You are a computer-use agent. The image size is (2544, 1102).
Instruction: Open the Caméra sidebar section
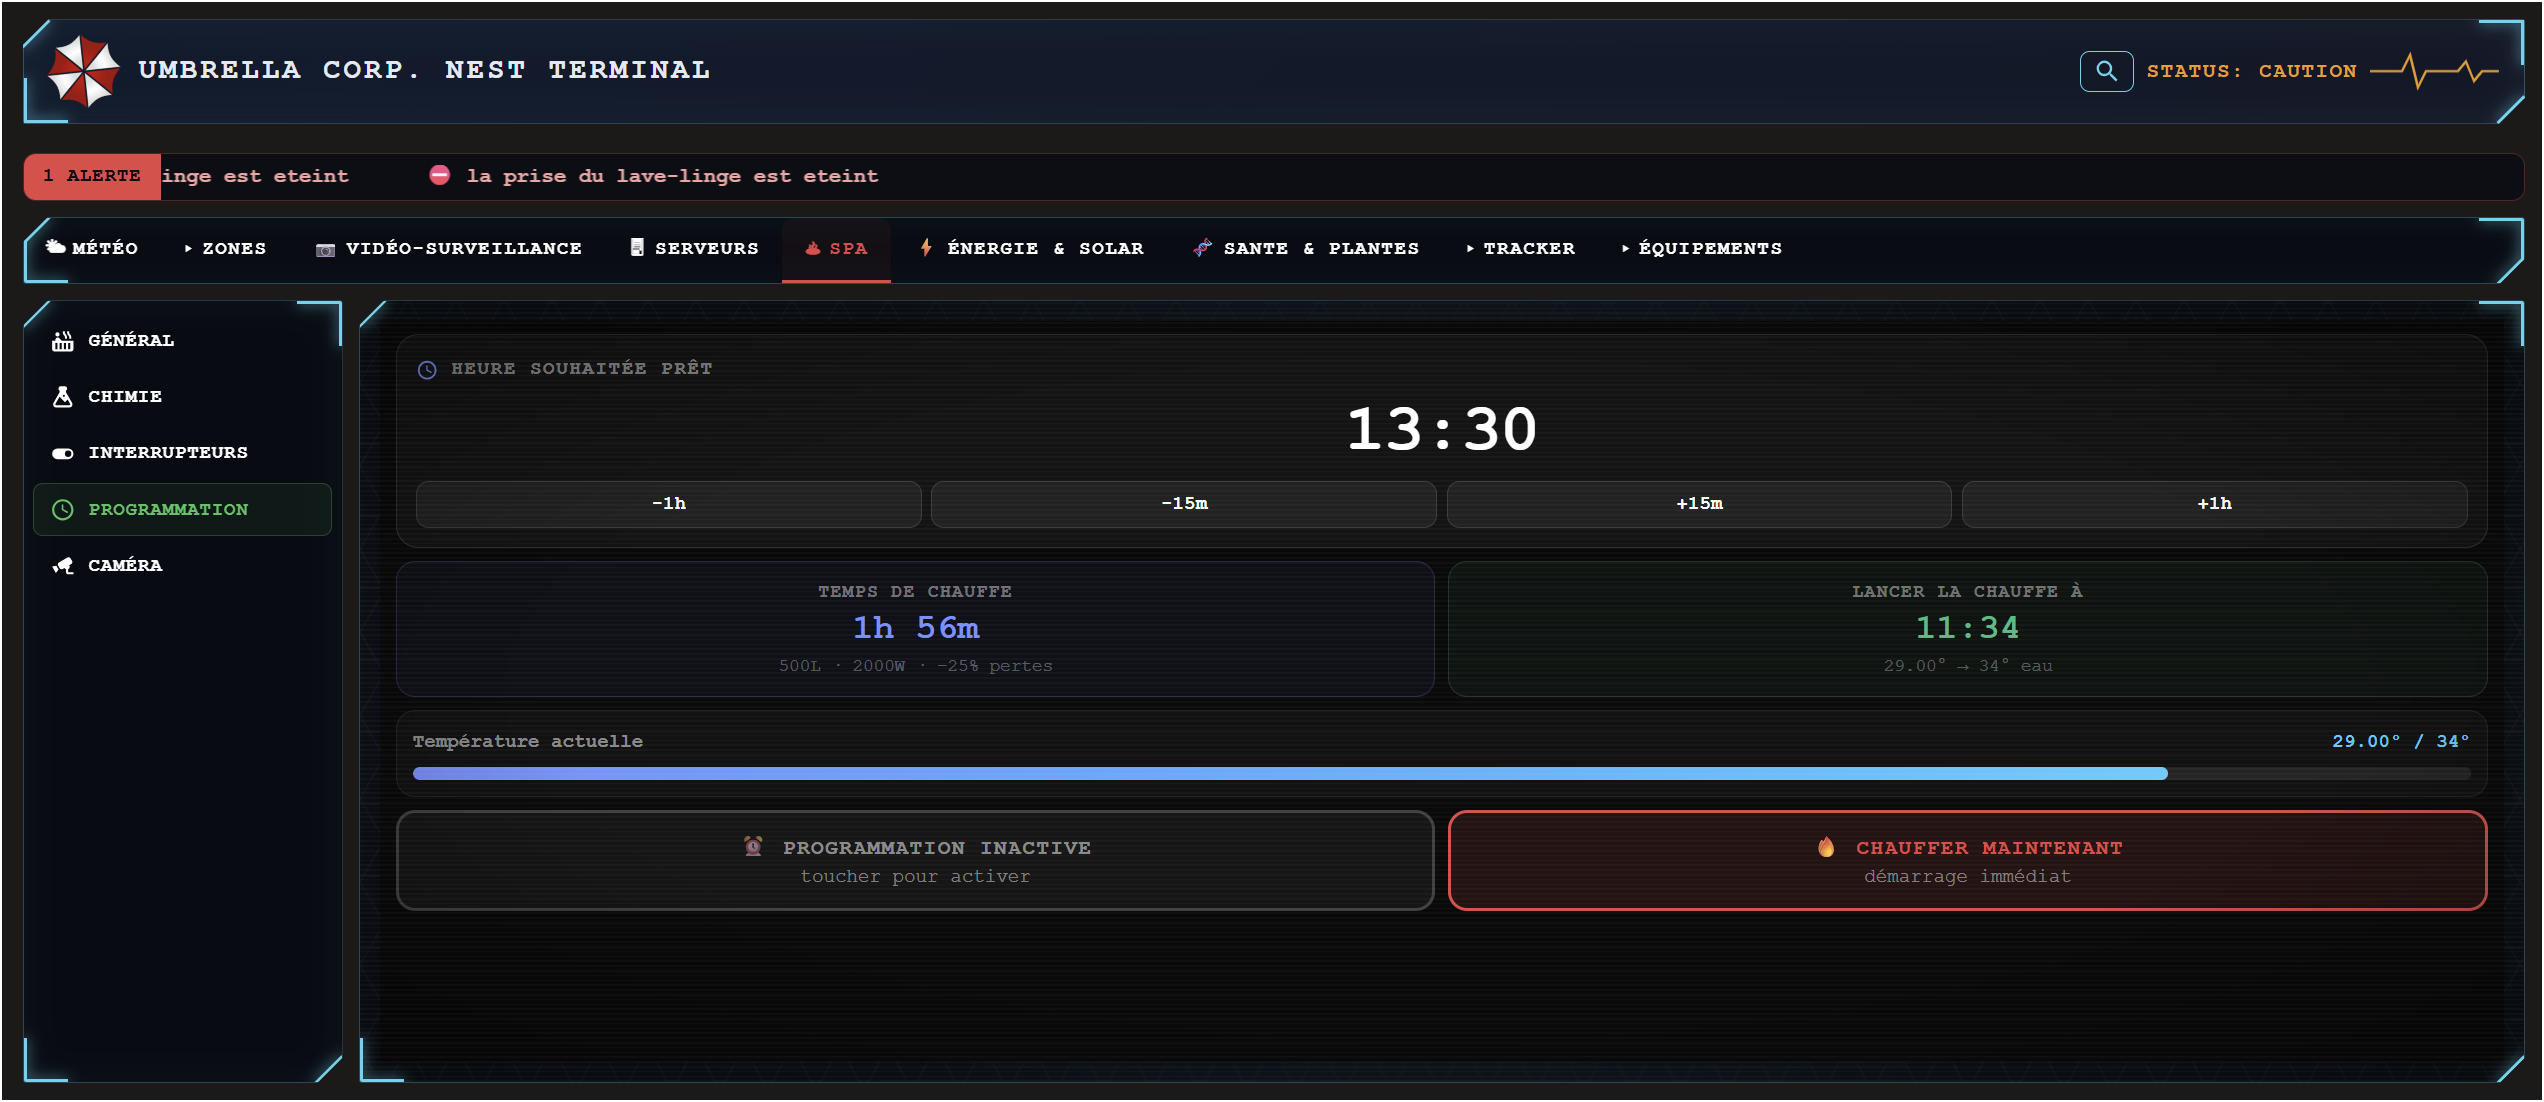click(182, 566)
